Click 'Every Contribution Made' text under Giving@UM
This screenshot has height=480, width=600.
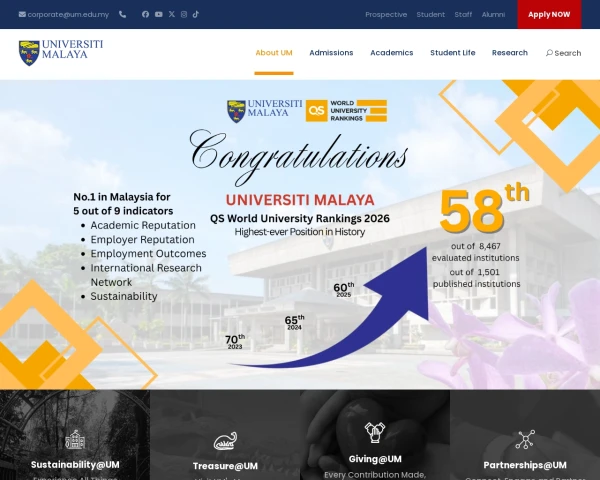[375, 475]
